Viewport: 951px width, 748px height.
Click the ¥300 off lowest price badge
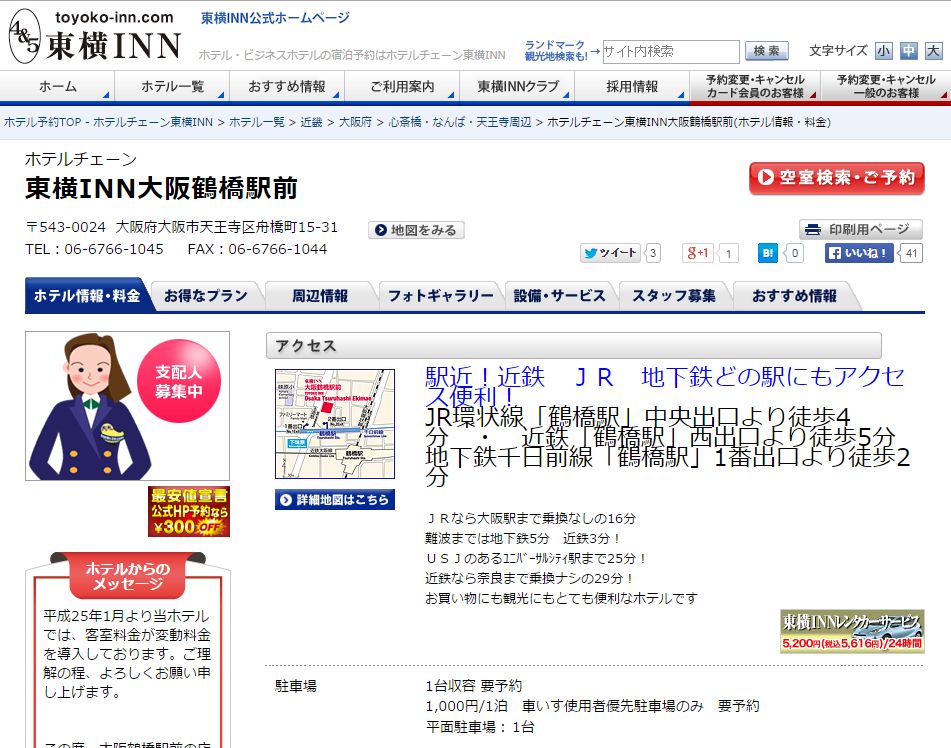point(189,511)
